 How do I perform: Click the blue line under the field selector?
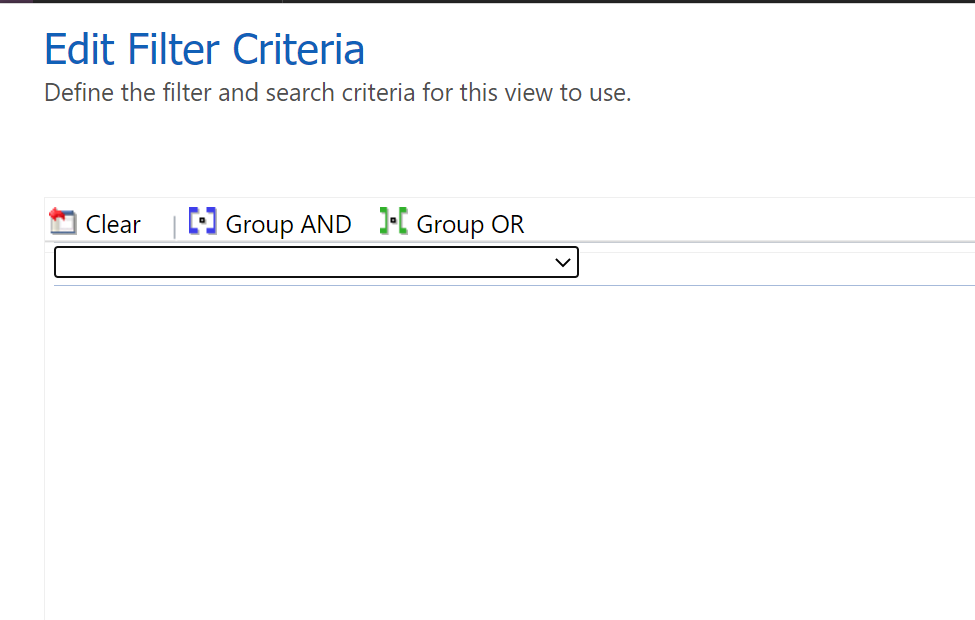(x=514, y=285)
